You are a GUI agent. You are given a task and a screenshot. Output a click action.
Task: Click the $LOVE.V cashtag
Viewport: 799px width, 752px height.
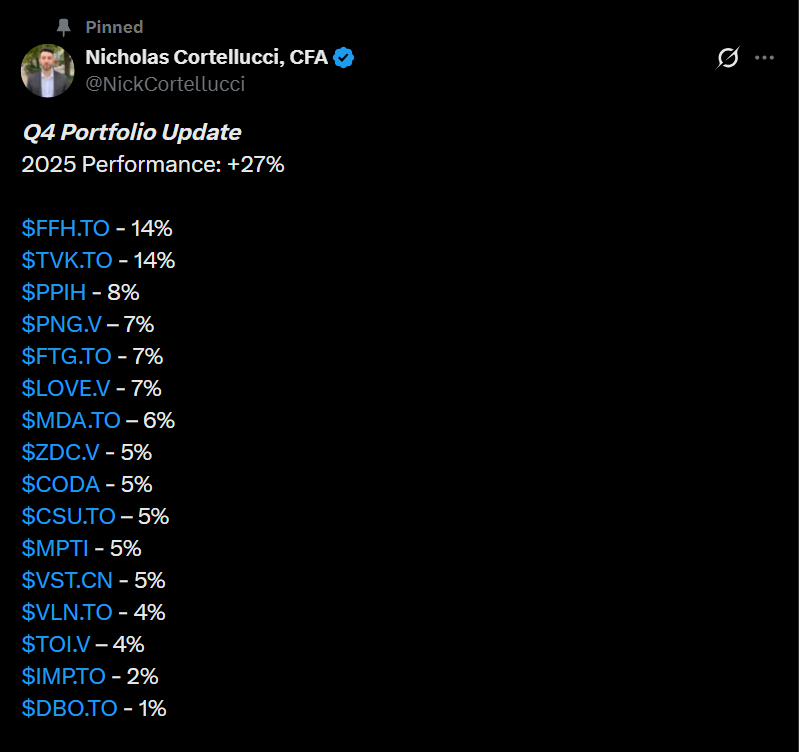(x=67, y=388)
